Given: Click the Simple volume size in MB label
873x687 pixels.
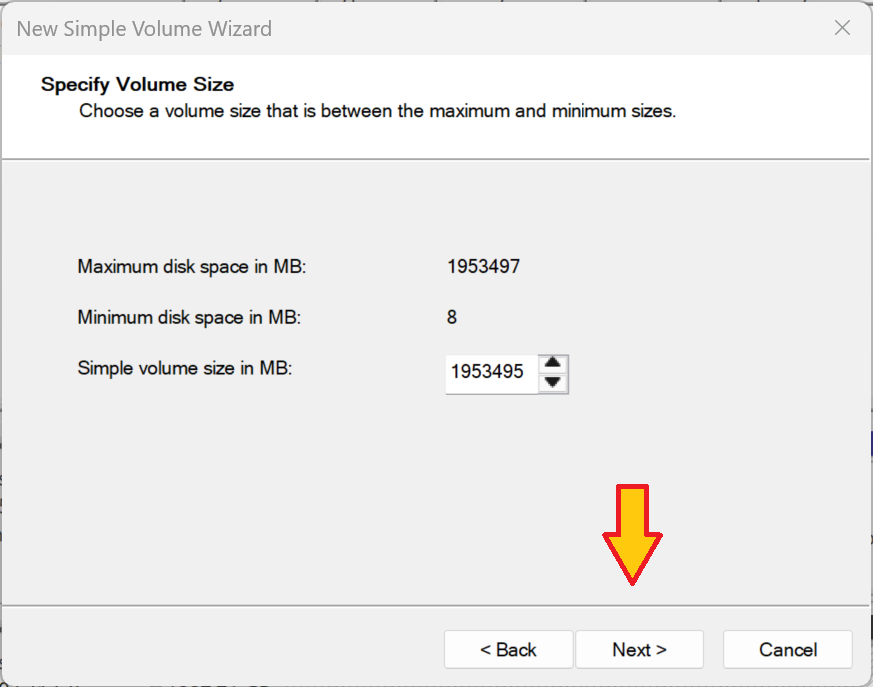Looking at the screenshot, I should [x=184, y=368].
